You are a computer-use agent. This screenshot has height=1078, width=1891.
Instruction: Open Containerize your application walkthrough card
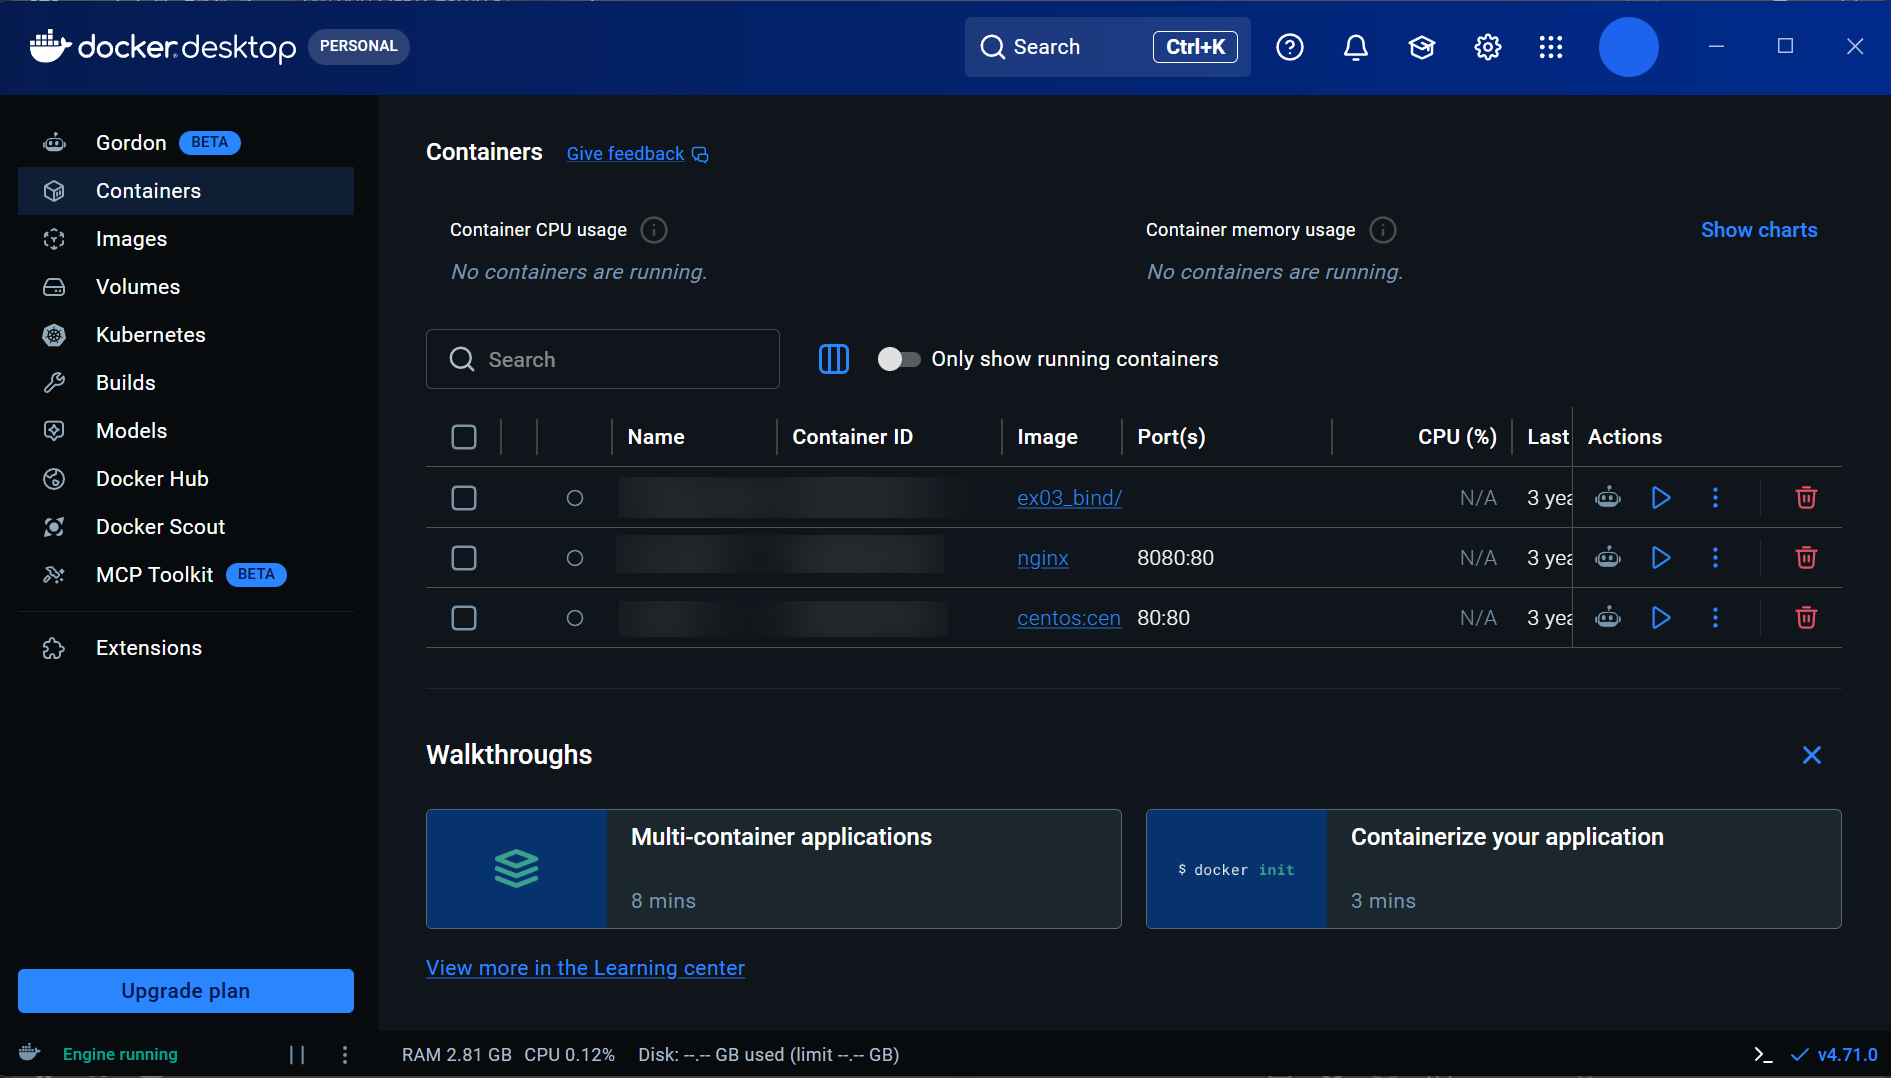click(1494, 869)
